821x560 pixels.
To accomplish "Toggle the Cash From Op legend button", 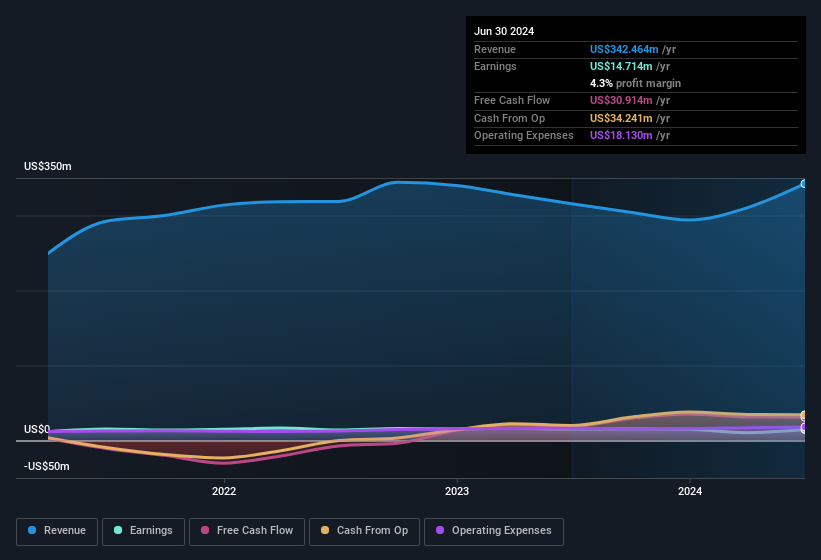I will click(x=364, y=531).
